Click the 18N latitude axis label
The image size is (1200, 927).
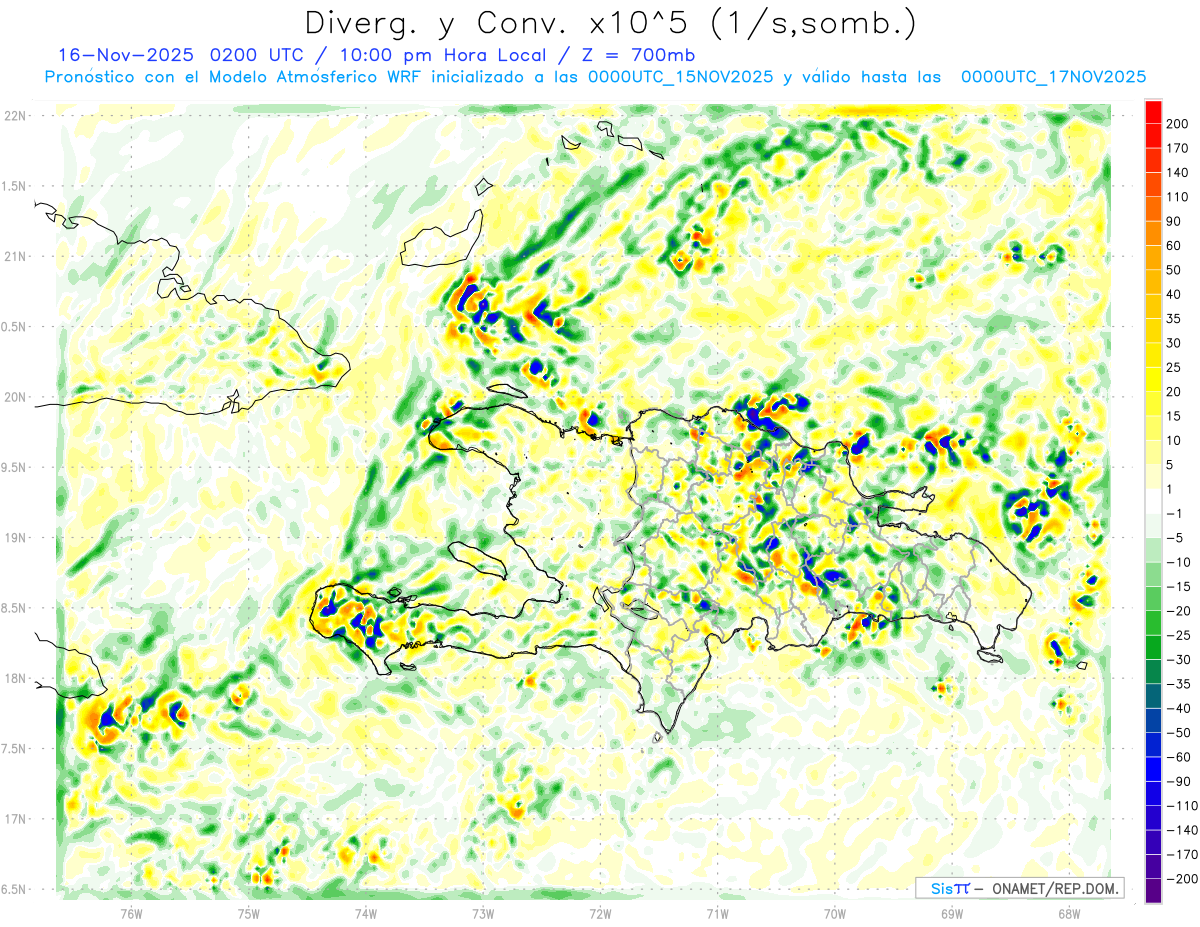click(x=14, y=679)
